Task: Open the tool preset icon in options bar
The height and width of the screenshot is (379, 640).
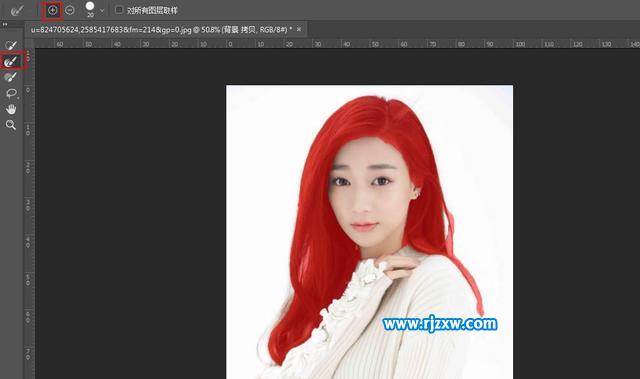Action: coord(17,10)
